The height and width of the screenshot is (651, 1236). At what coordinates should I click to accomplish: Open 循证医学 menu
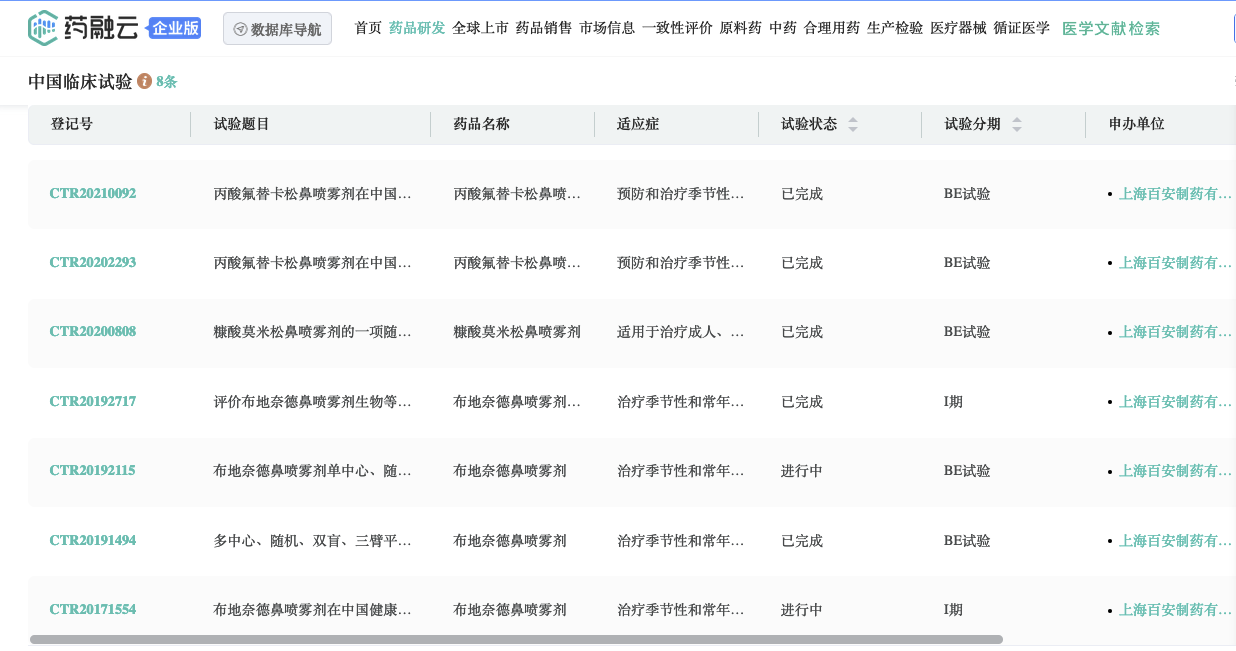point(1021,28)
